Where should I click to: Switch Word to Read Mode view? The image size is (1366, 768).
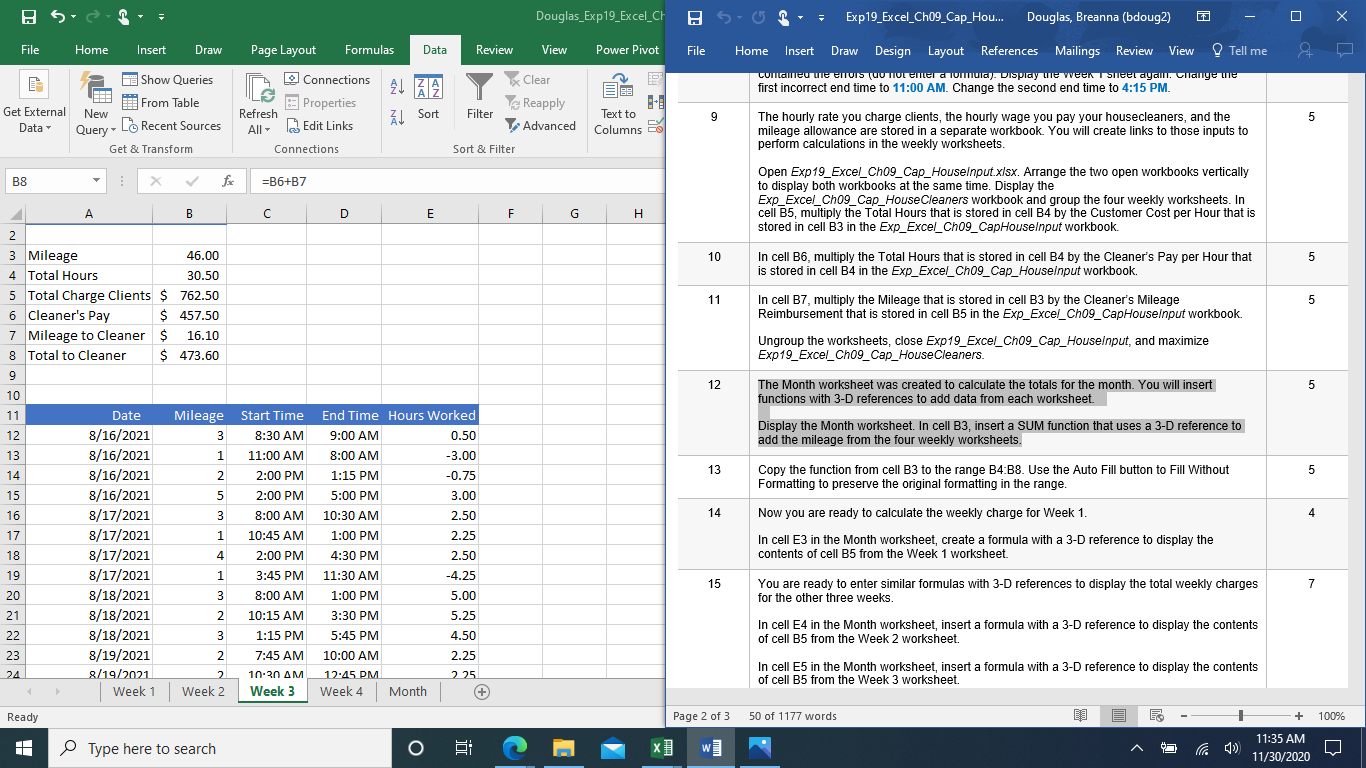point(1081,716)
